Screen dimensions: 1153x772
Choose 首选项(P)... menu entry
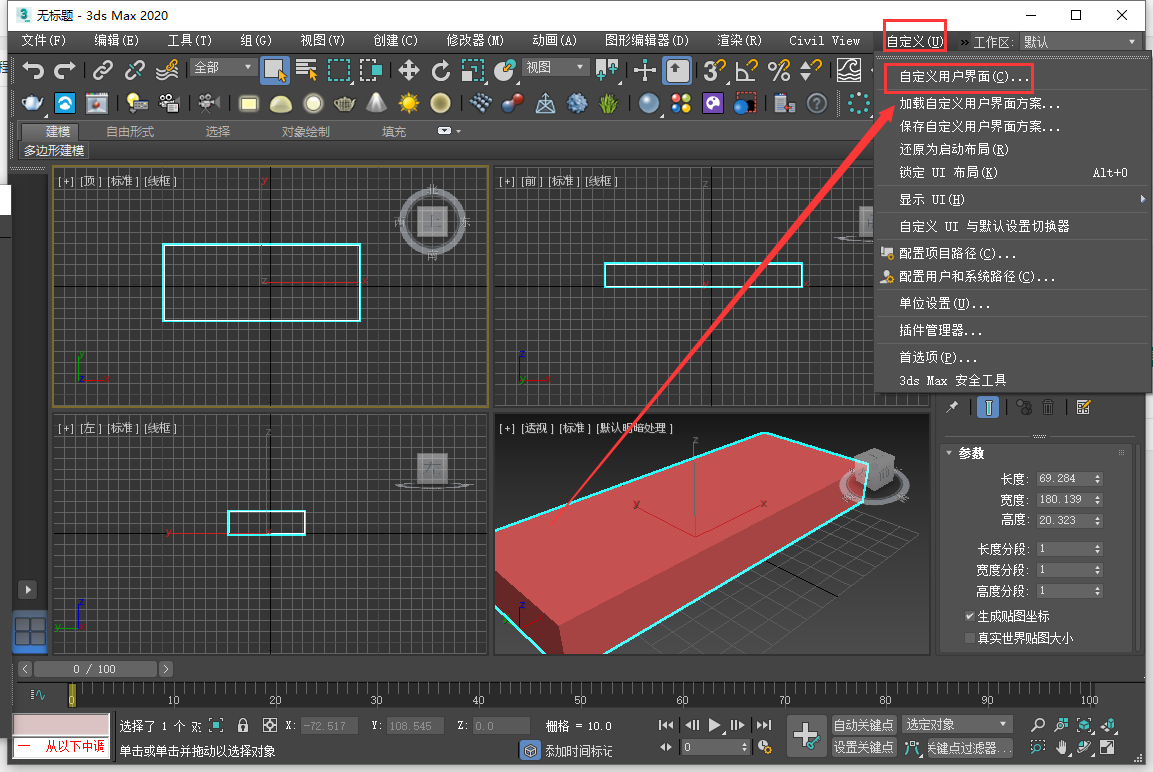click(938, 357)
